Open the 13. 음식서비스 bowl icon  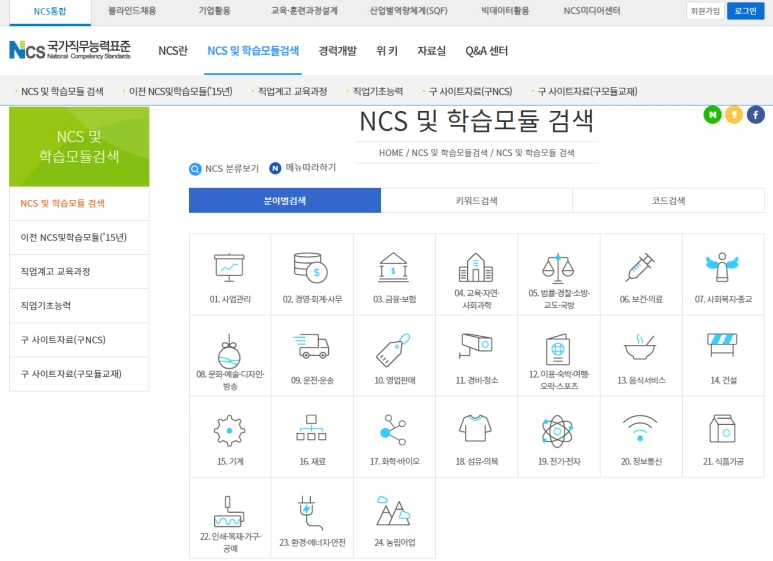tap(640, 348)
